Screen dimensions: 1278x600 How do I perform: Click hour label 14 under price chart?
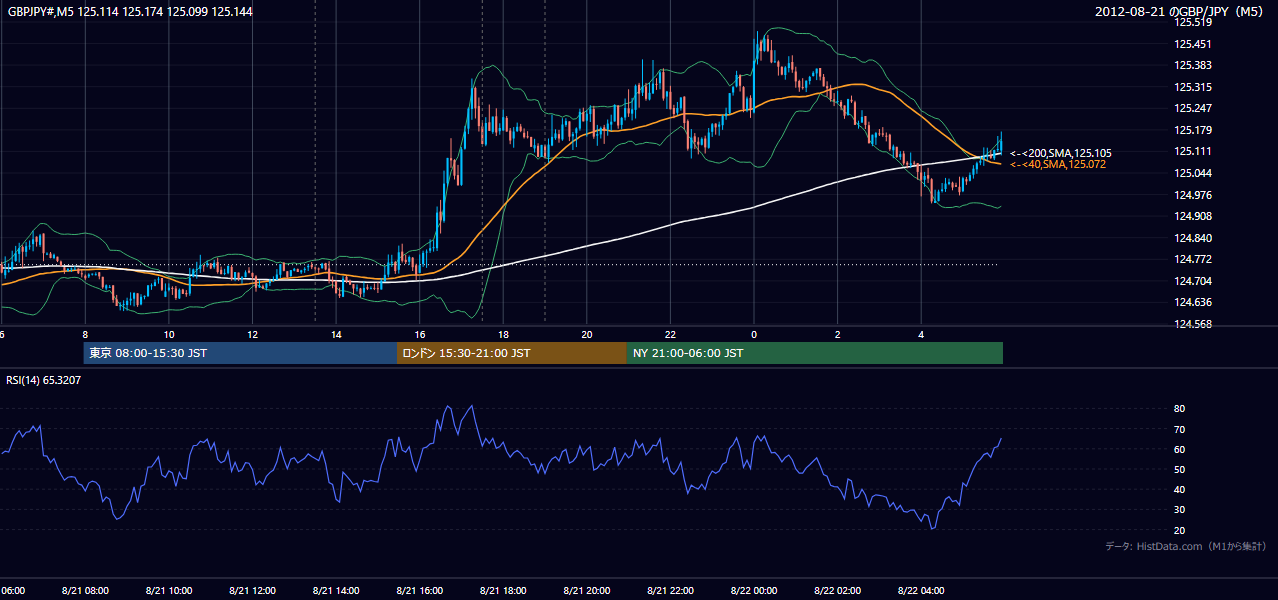pyautogui.click(x=336, y=335)
